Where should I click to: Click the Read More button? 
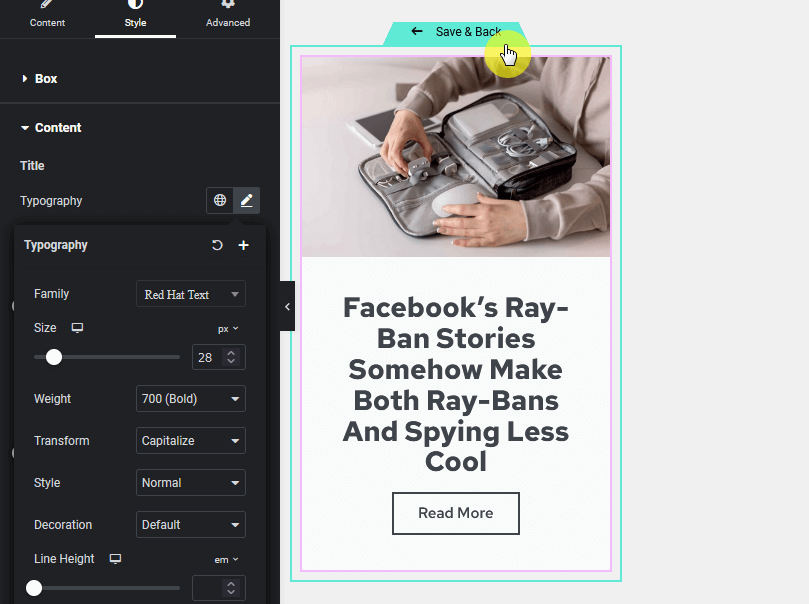point(456,513)
